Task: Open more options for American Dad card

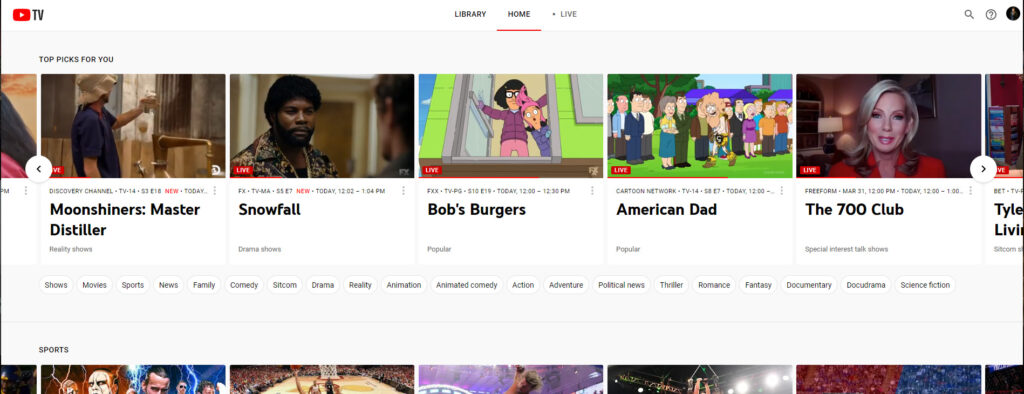Action: click(x=781, y=191)
